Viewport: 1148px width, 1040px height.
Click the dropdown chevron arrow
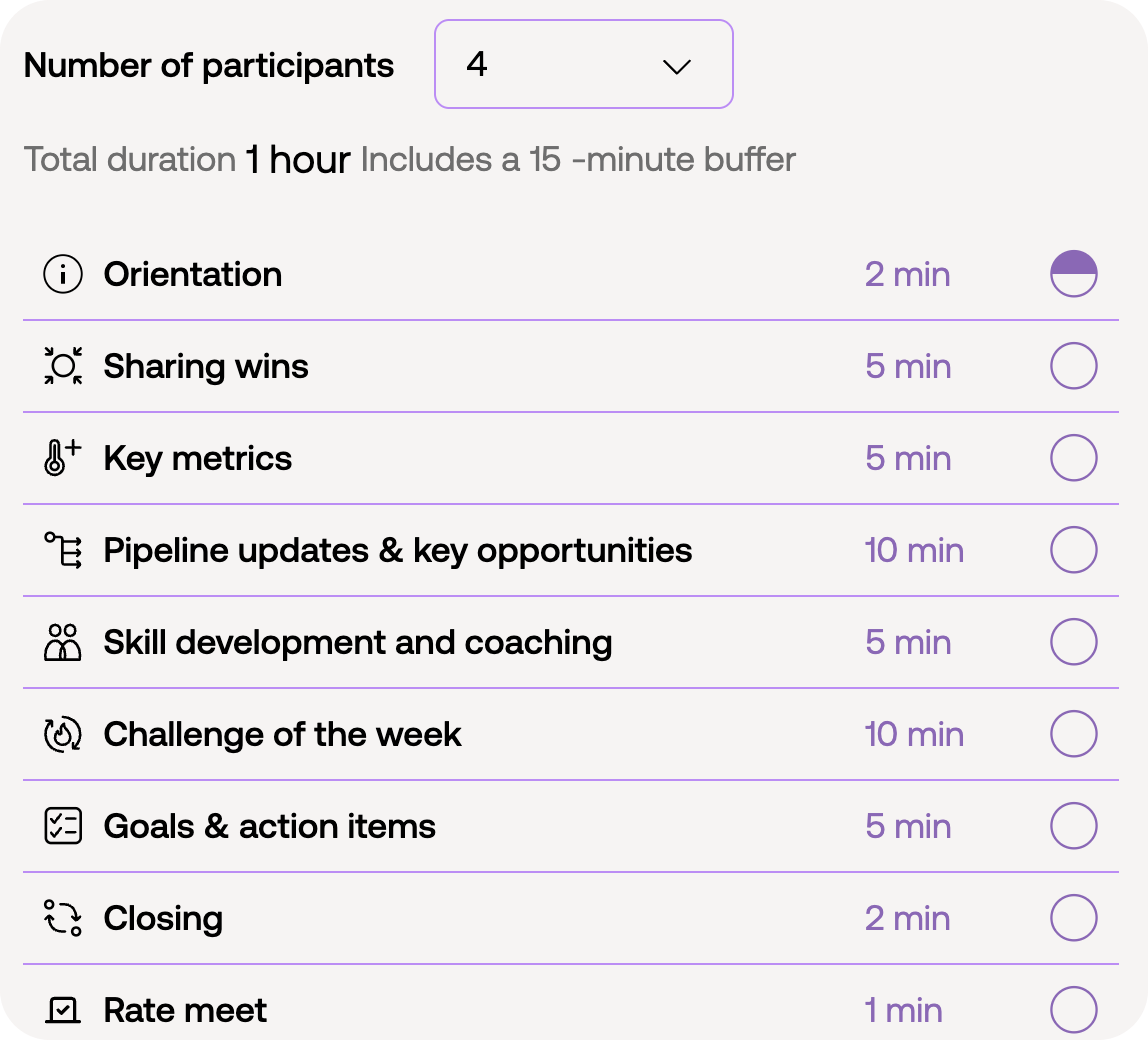point(676,67)
